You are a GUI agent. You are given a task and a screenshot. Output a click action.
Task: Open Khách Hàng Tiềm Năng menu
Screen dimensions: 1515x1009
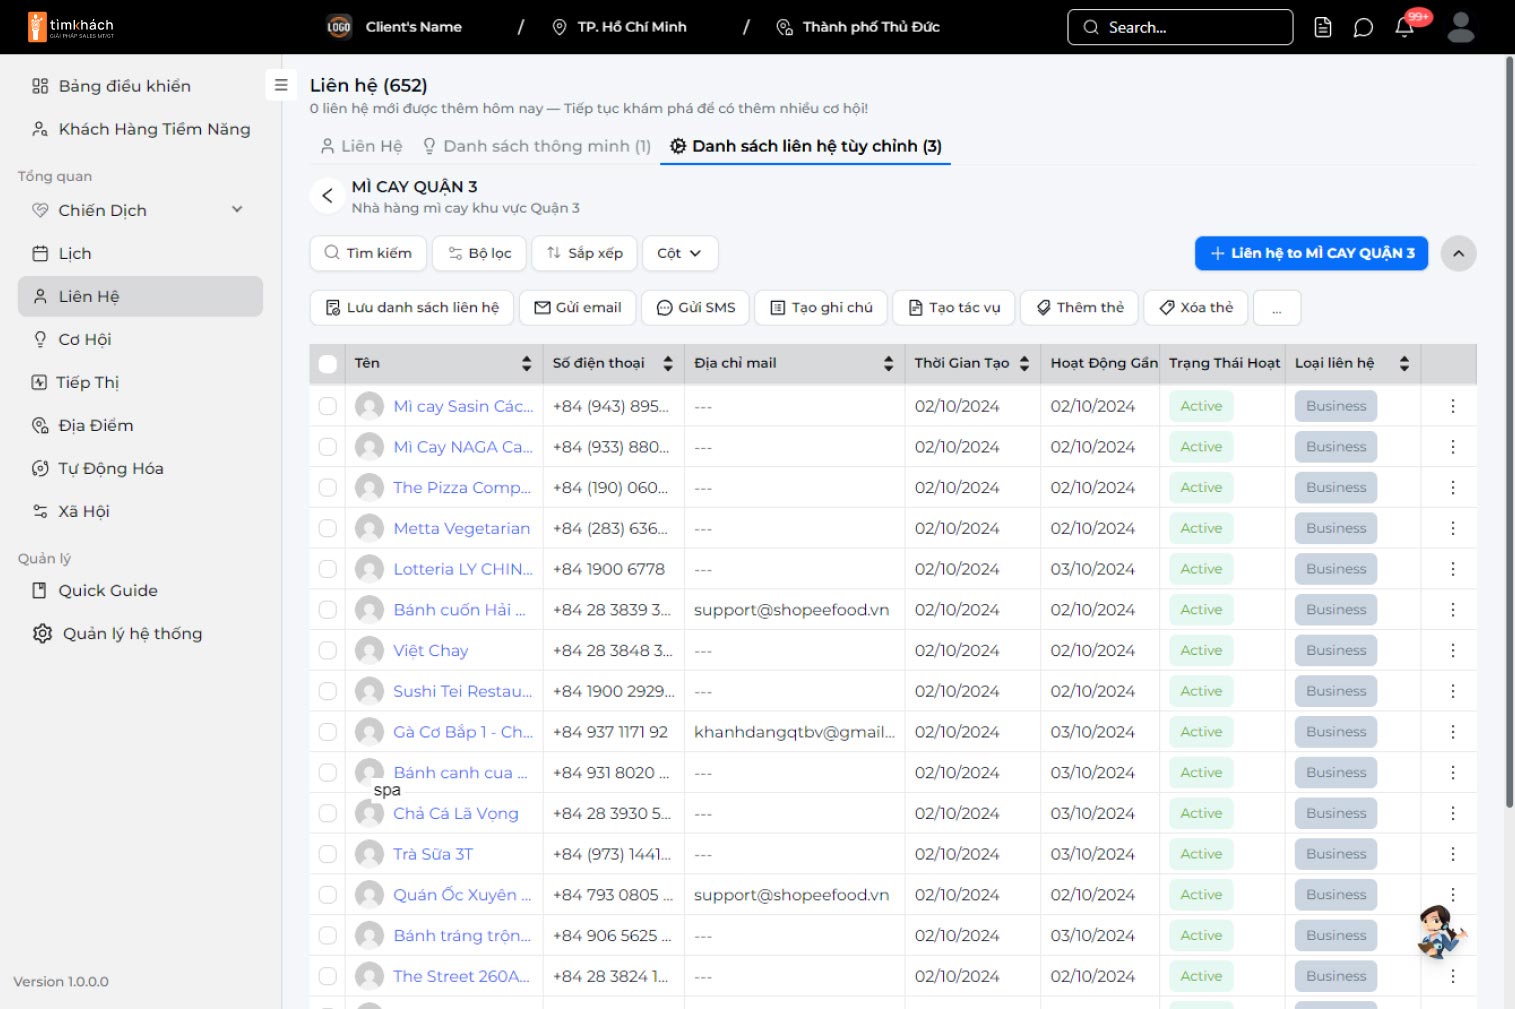click(140, 129)
